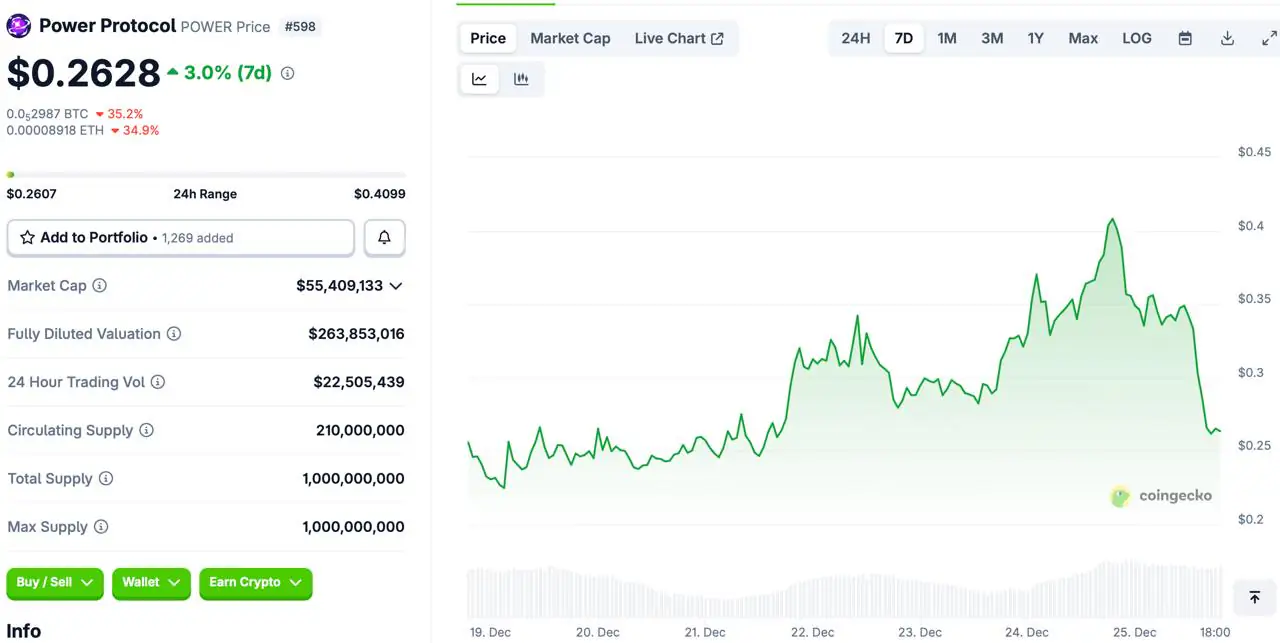The height and width of the screenshot is (643, 1280).
Task: Open the Wallet dropdown
Action: pyautogui.click(x=151, y=583)
